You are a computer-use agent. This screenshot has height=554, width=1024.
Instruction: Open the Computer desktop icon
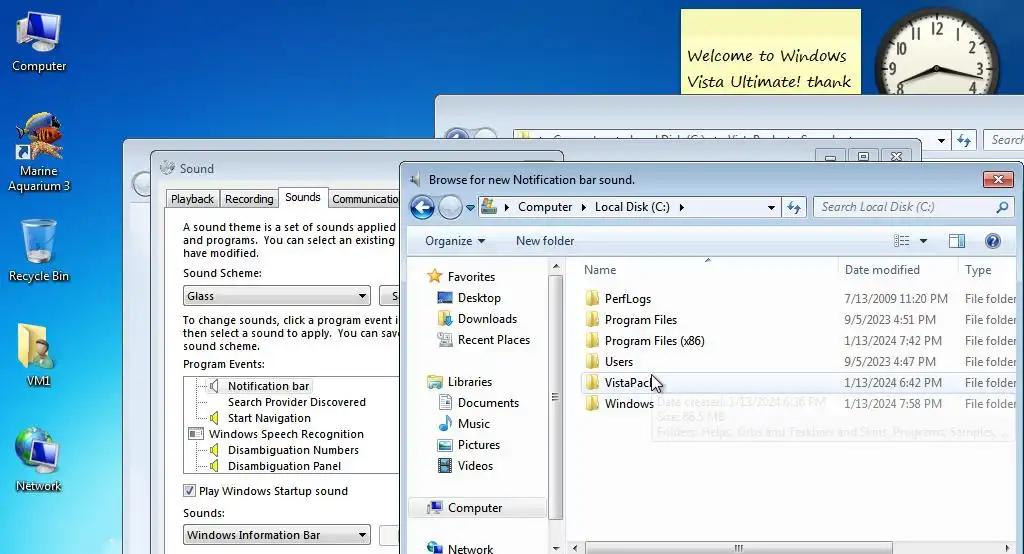[39, 41]
